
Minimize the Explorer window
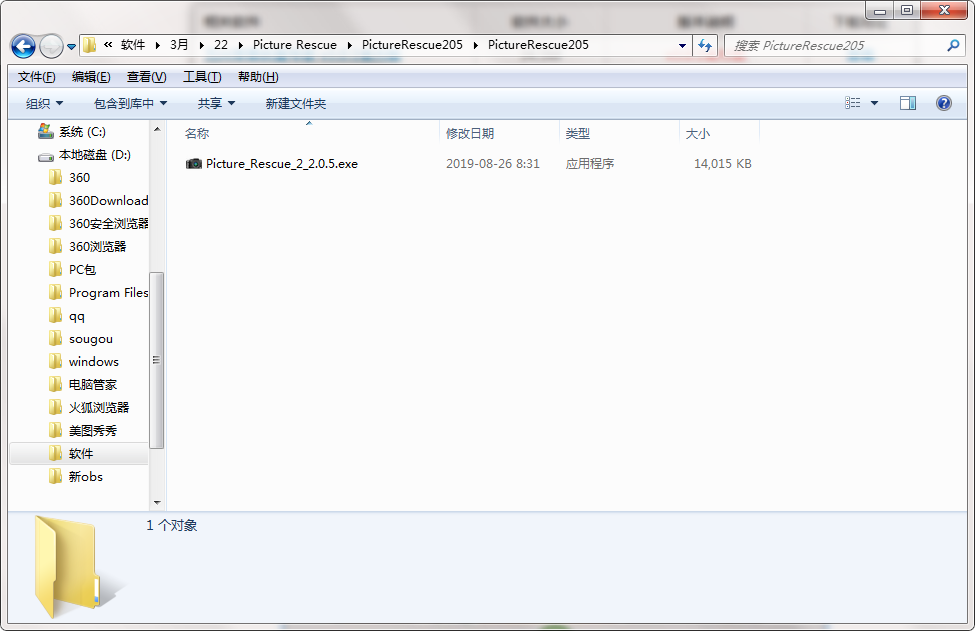pos(879,11)
